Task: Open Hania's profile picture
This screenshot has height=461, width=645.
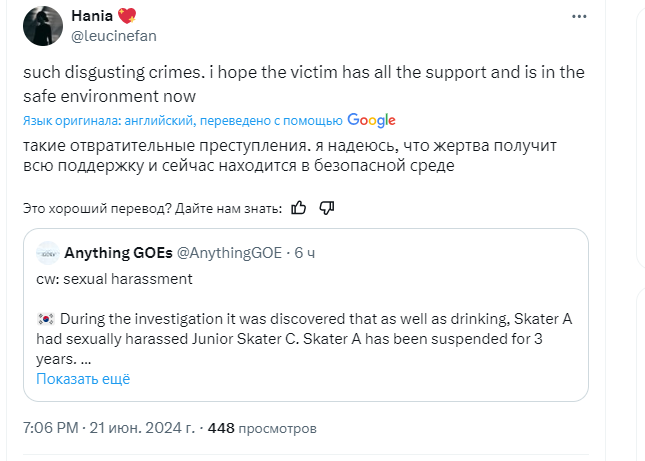Action: click(x=42, y=26)
